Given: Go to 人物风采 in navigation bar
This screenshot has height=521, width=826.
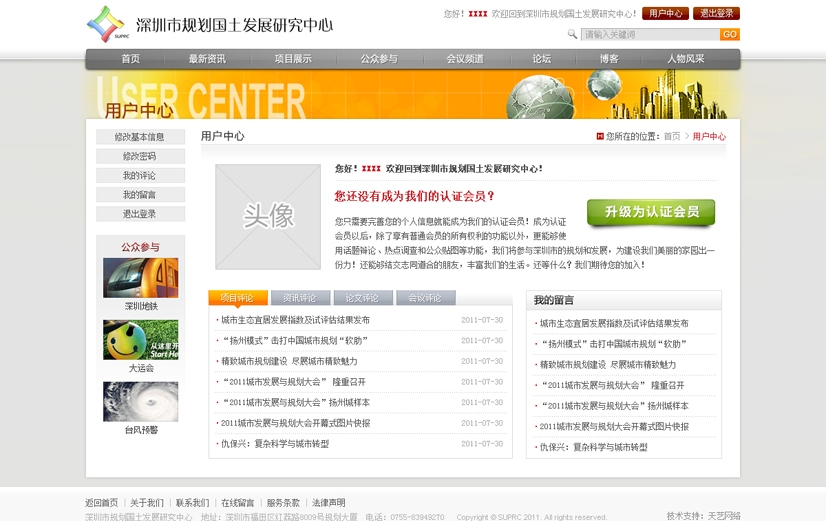Looking at the screenshot, I should pyautogui.click(x=686, y=59).
